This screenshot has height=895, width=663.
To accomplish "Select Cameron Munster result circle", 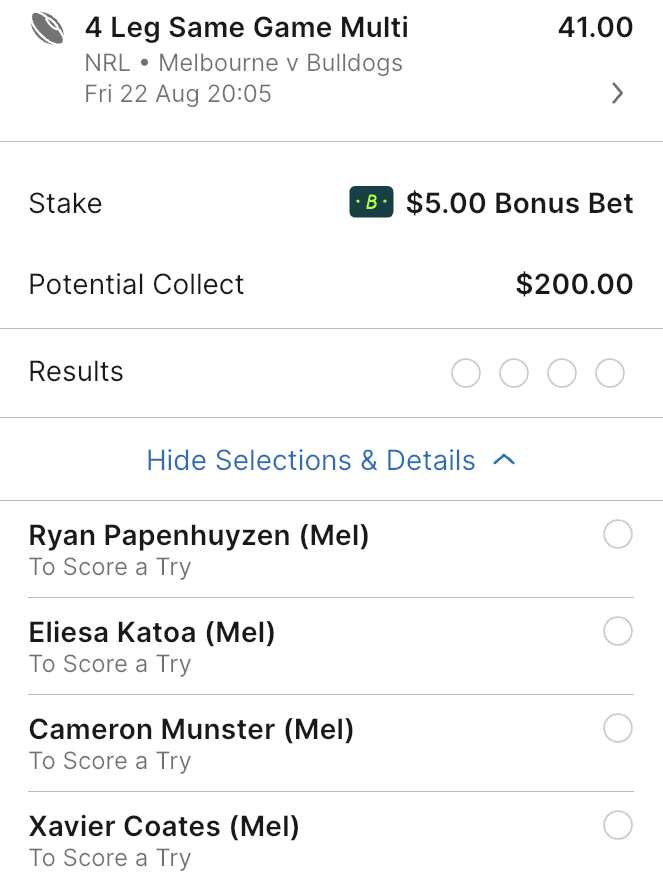I will pos(618,729).
